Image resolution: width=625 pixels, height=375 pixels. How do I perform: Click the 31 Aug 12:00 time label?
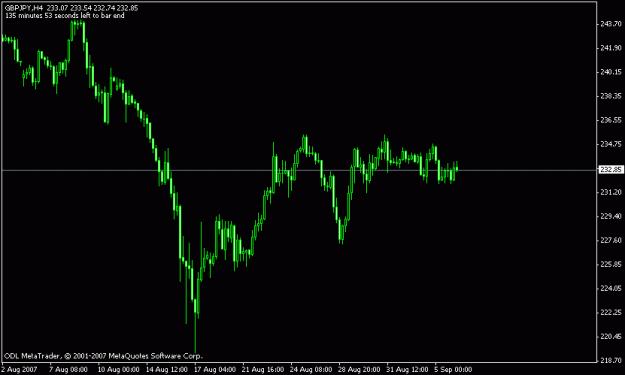[407, 369]
